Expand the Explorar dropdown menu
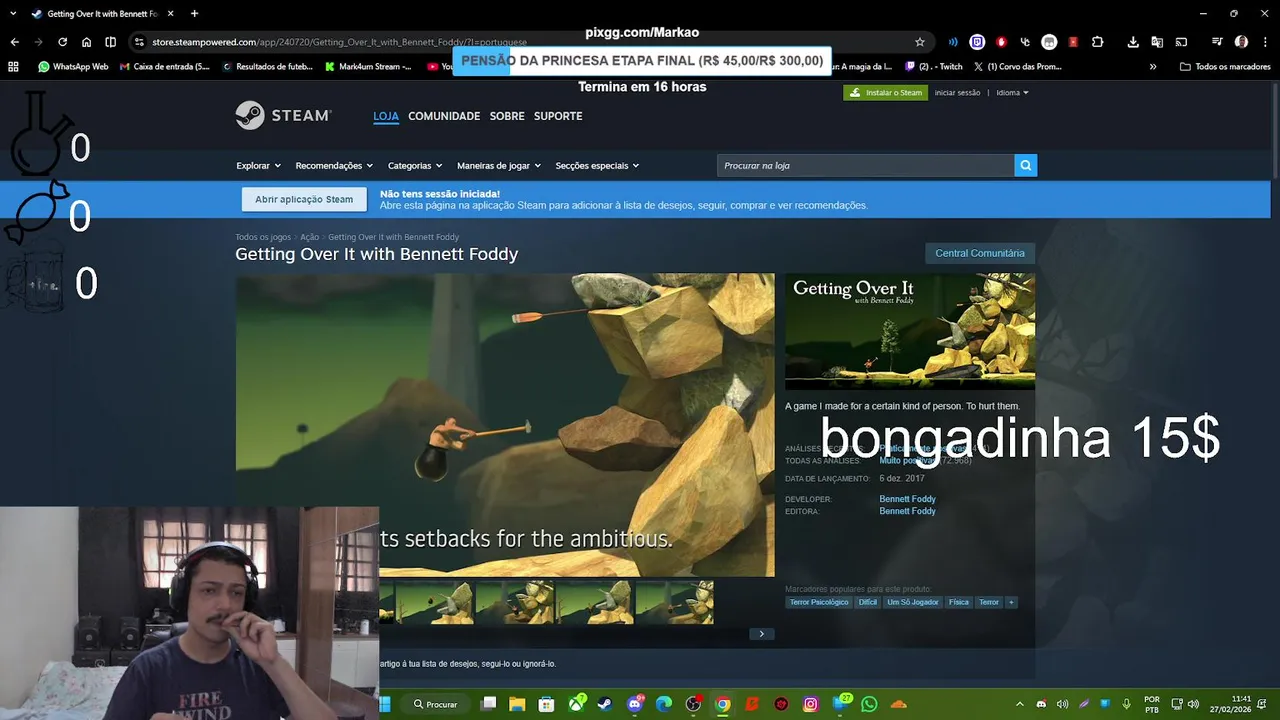Screen dimensions: 1280x720 (x=258, y=165)
